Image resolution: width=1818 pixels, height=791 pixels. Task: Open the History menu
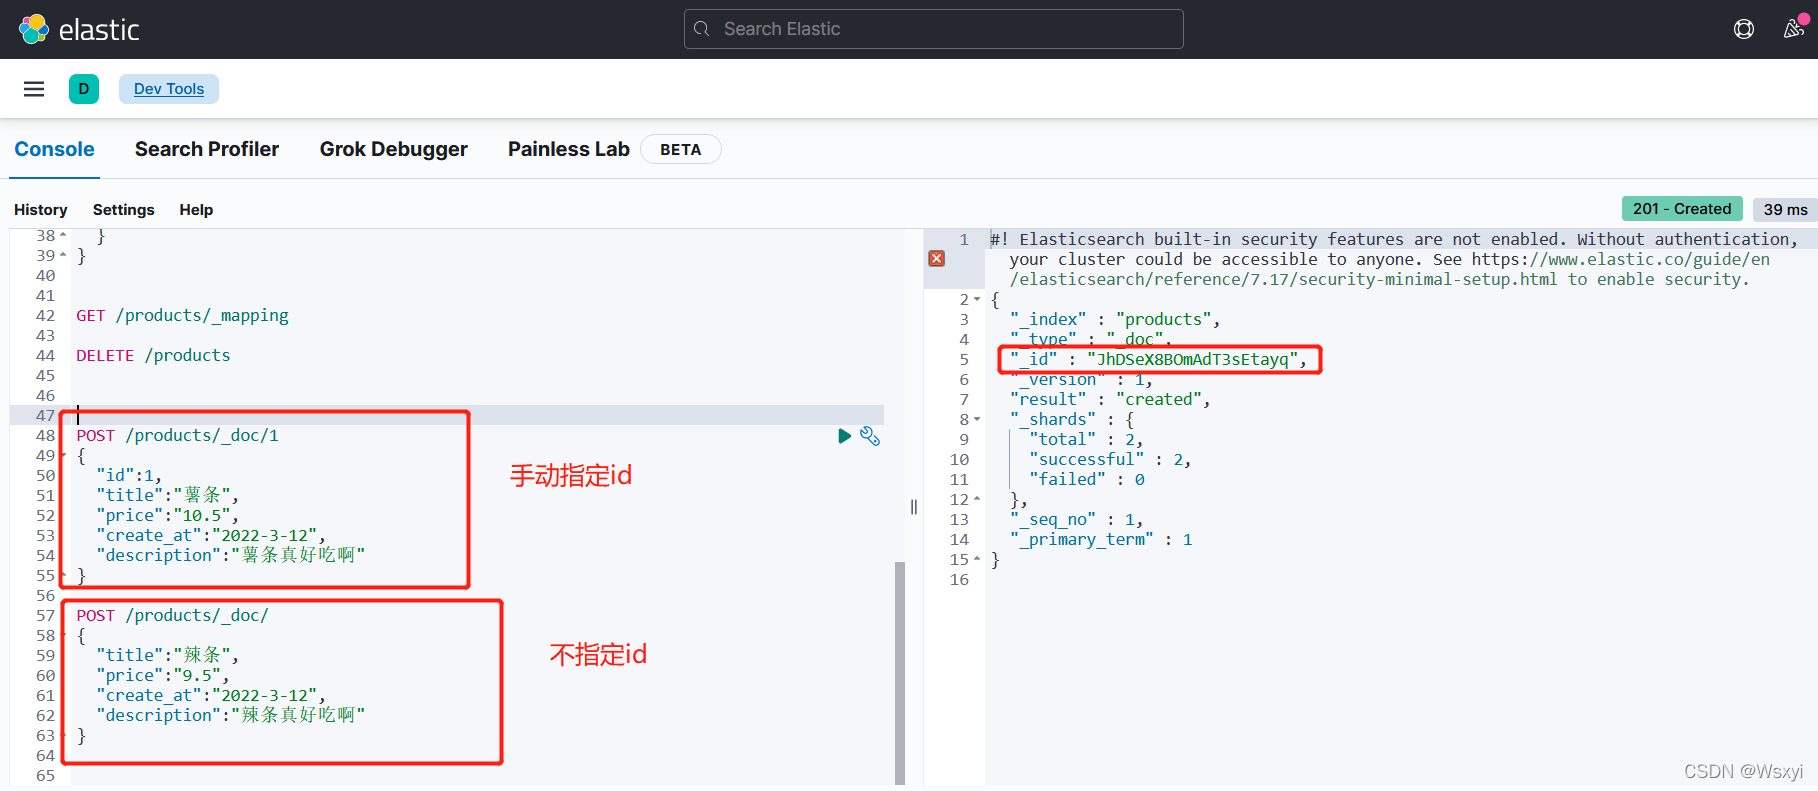click(x=41, y=210)
